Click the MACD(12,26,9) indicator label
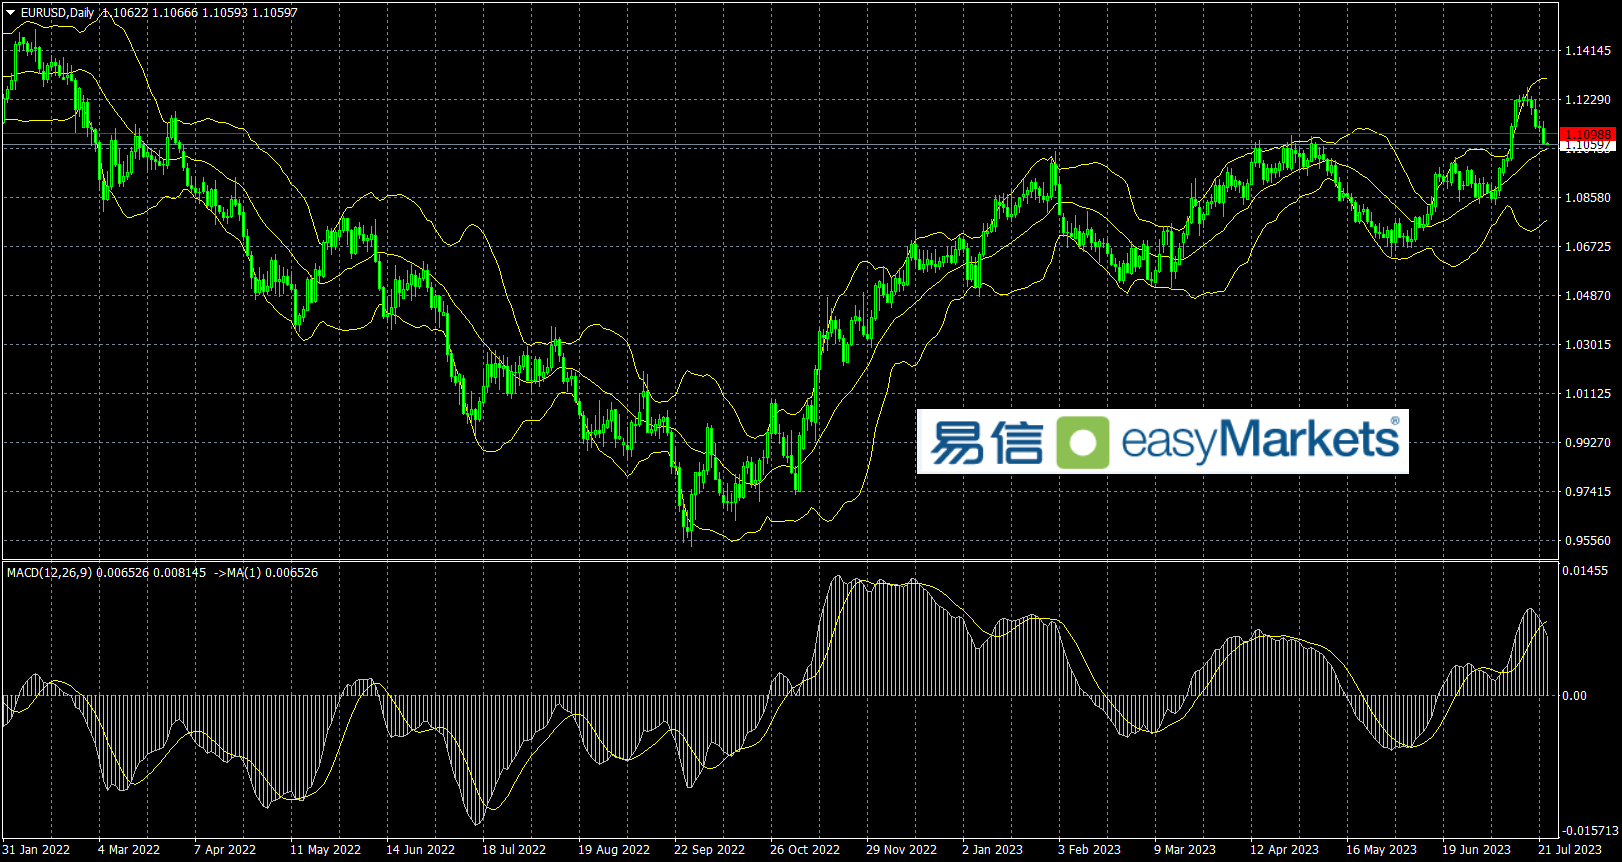 (49, 573)
